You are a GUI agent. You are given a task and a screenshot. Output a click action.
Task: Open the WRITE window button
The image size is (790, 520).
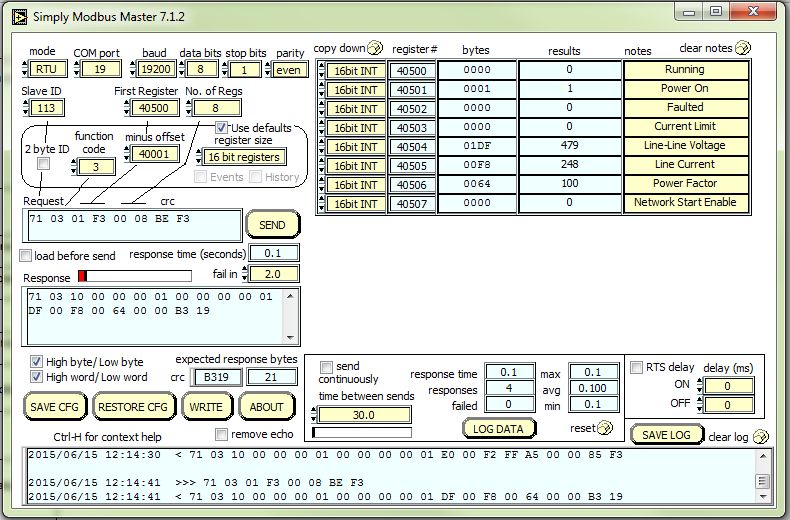point(206,407)
